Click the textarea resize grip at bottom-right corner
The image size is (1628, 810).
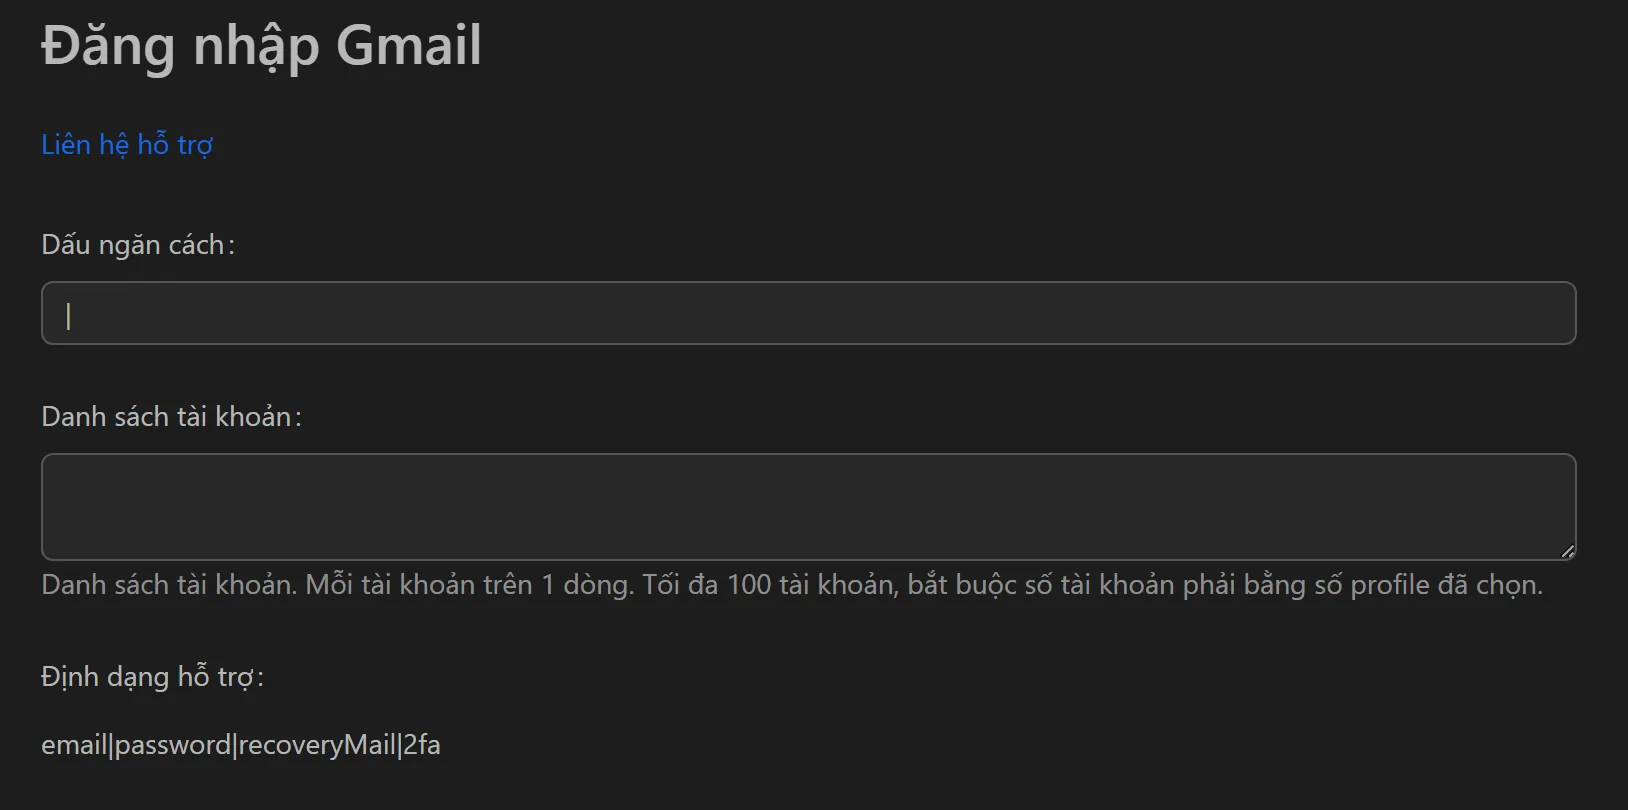[x=1568, y=551]
